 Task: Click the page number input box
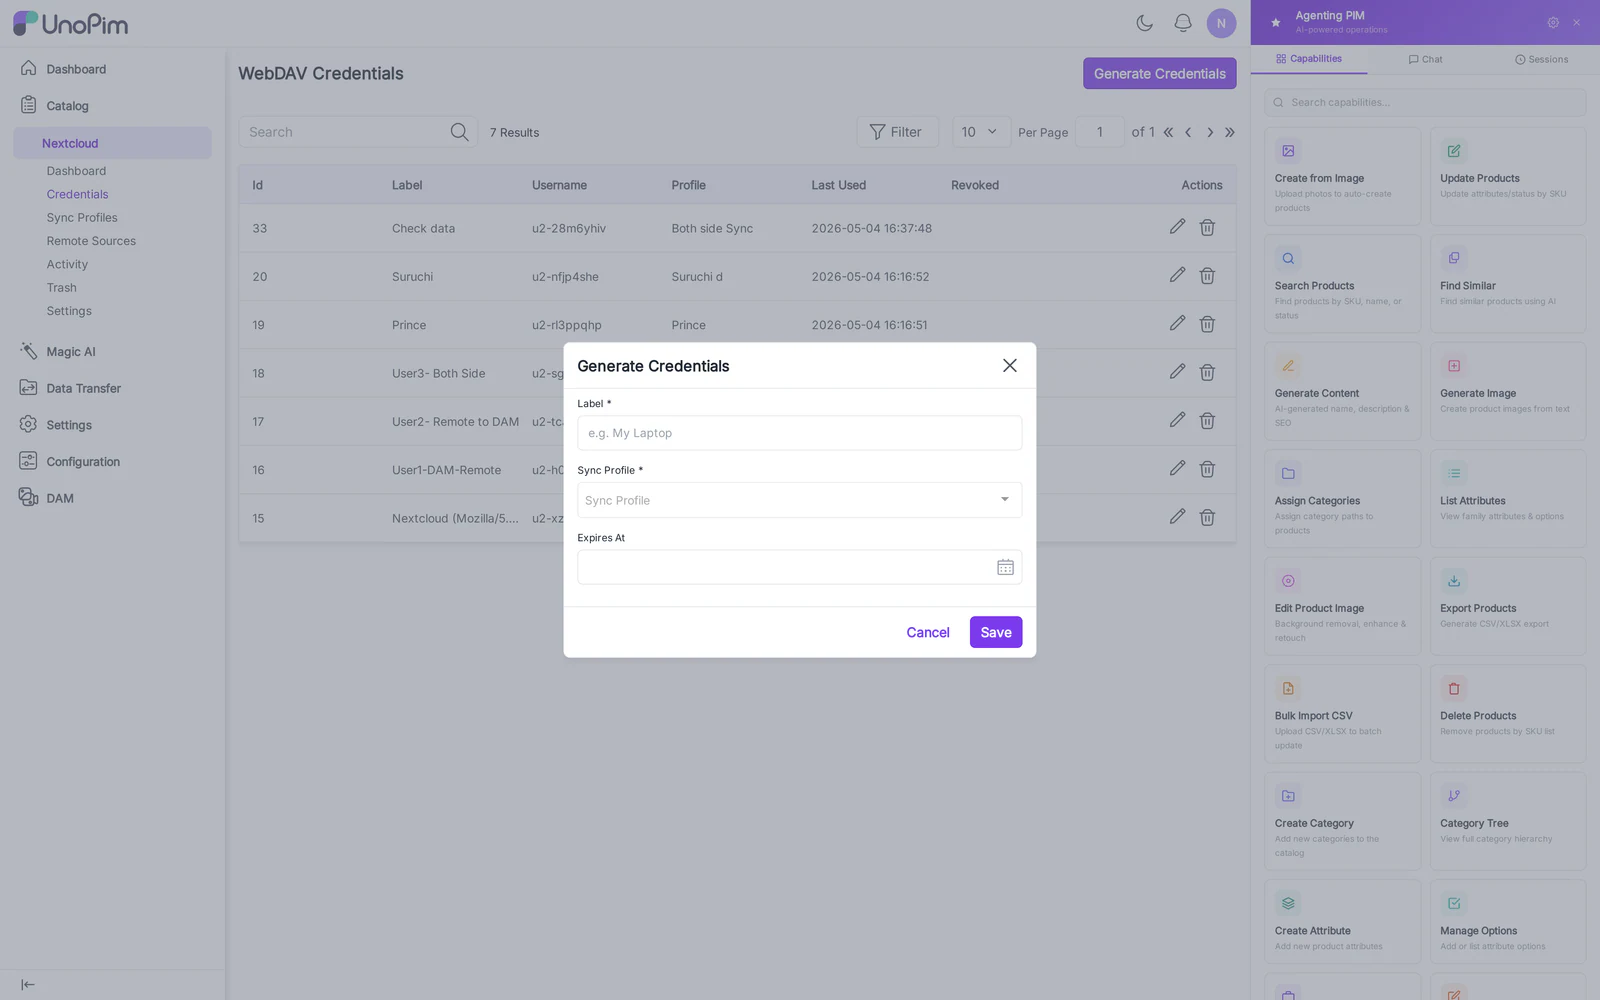click(1099, 132)
